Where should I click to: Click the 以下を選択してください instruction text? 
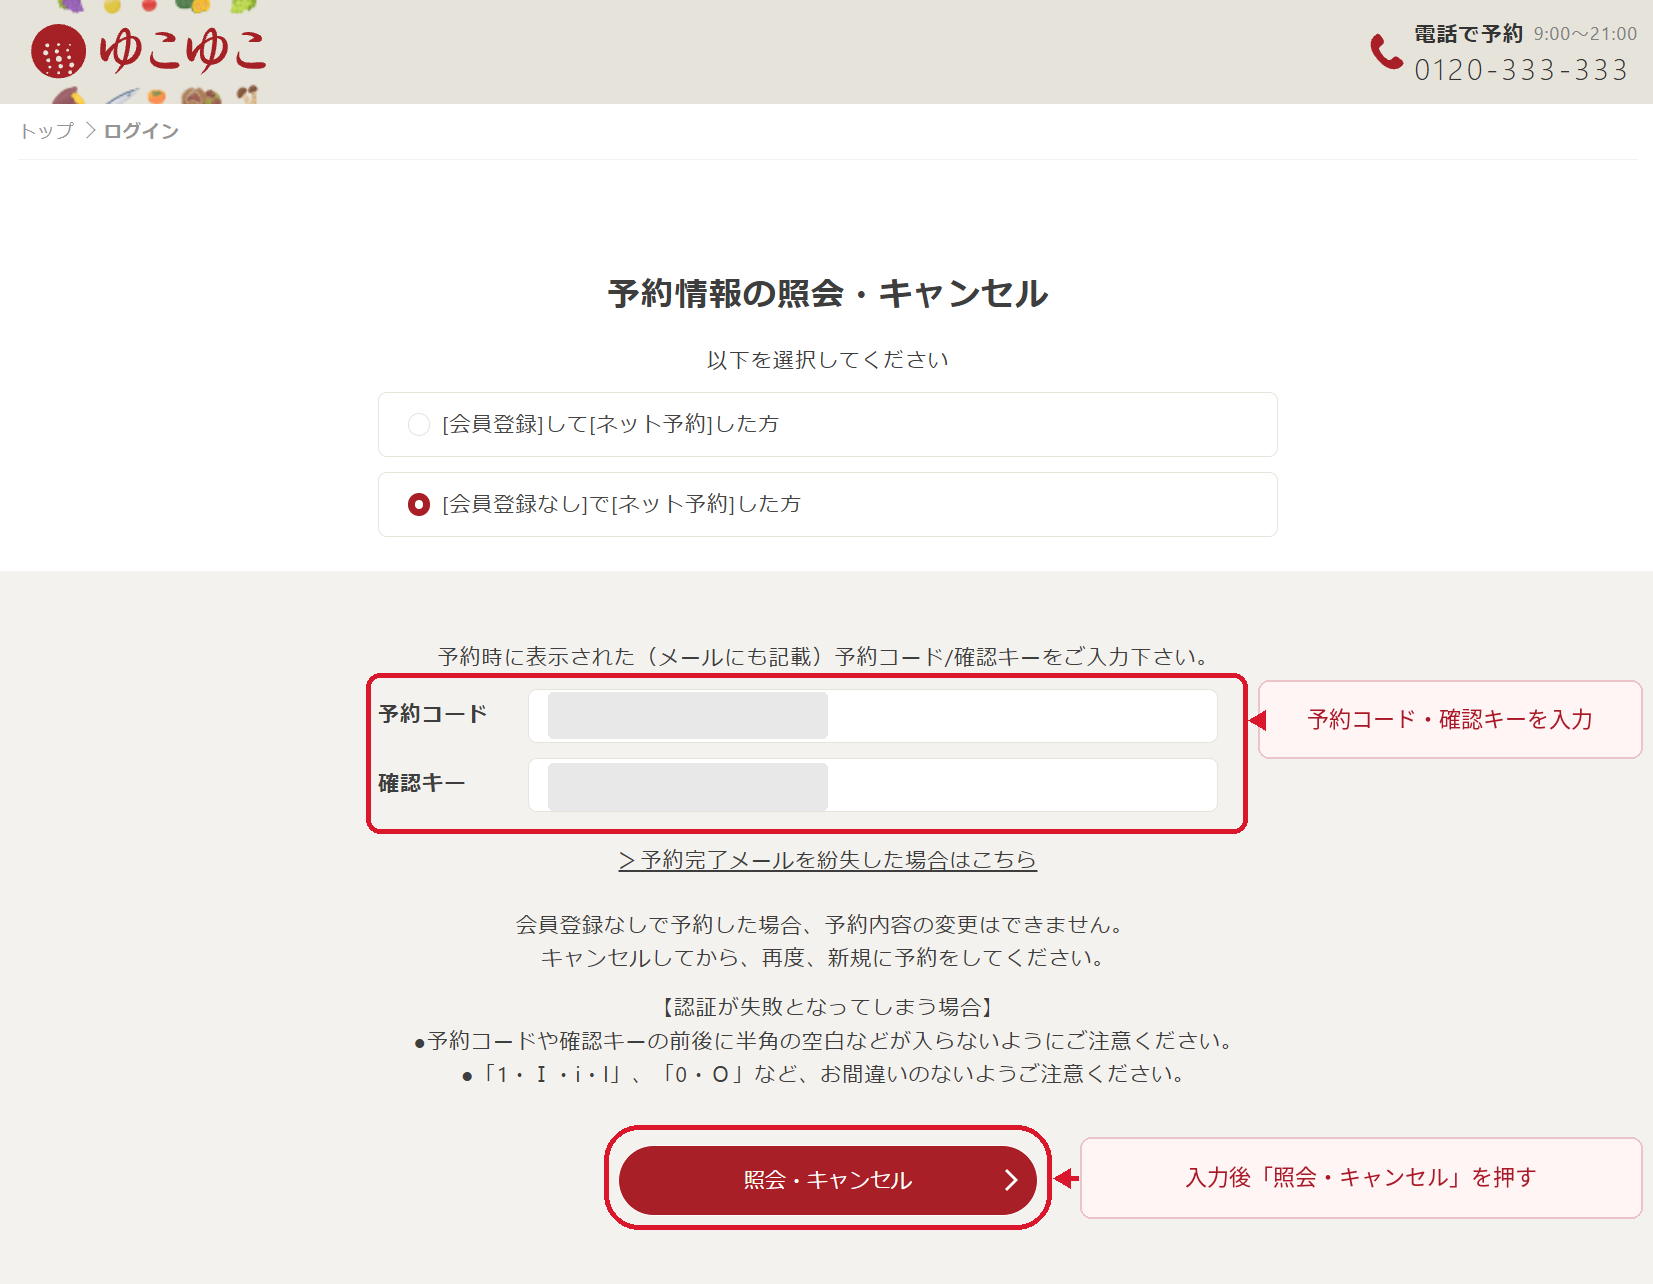(x=827, y=360)
